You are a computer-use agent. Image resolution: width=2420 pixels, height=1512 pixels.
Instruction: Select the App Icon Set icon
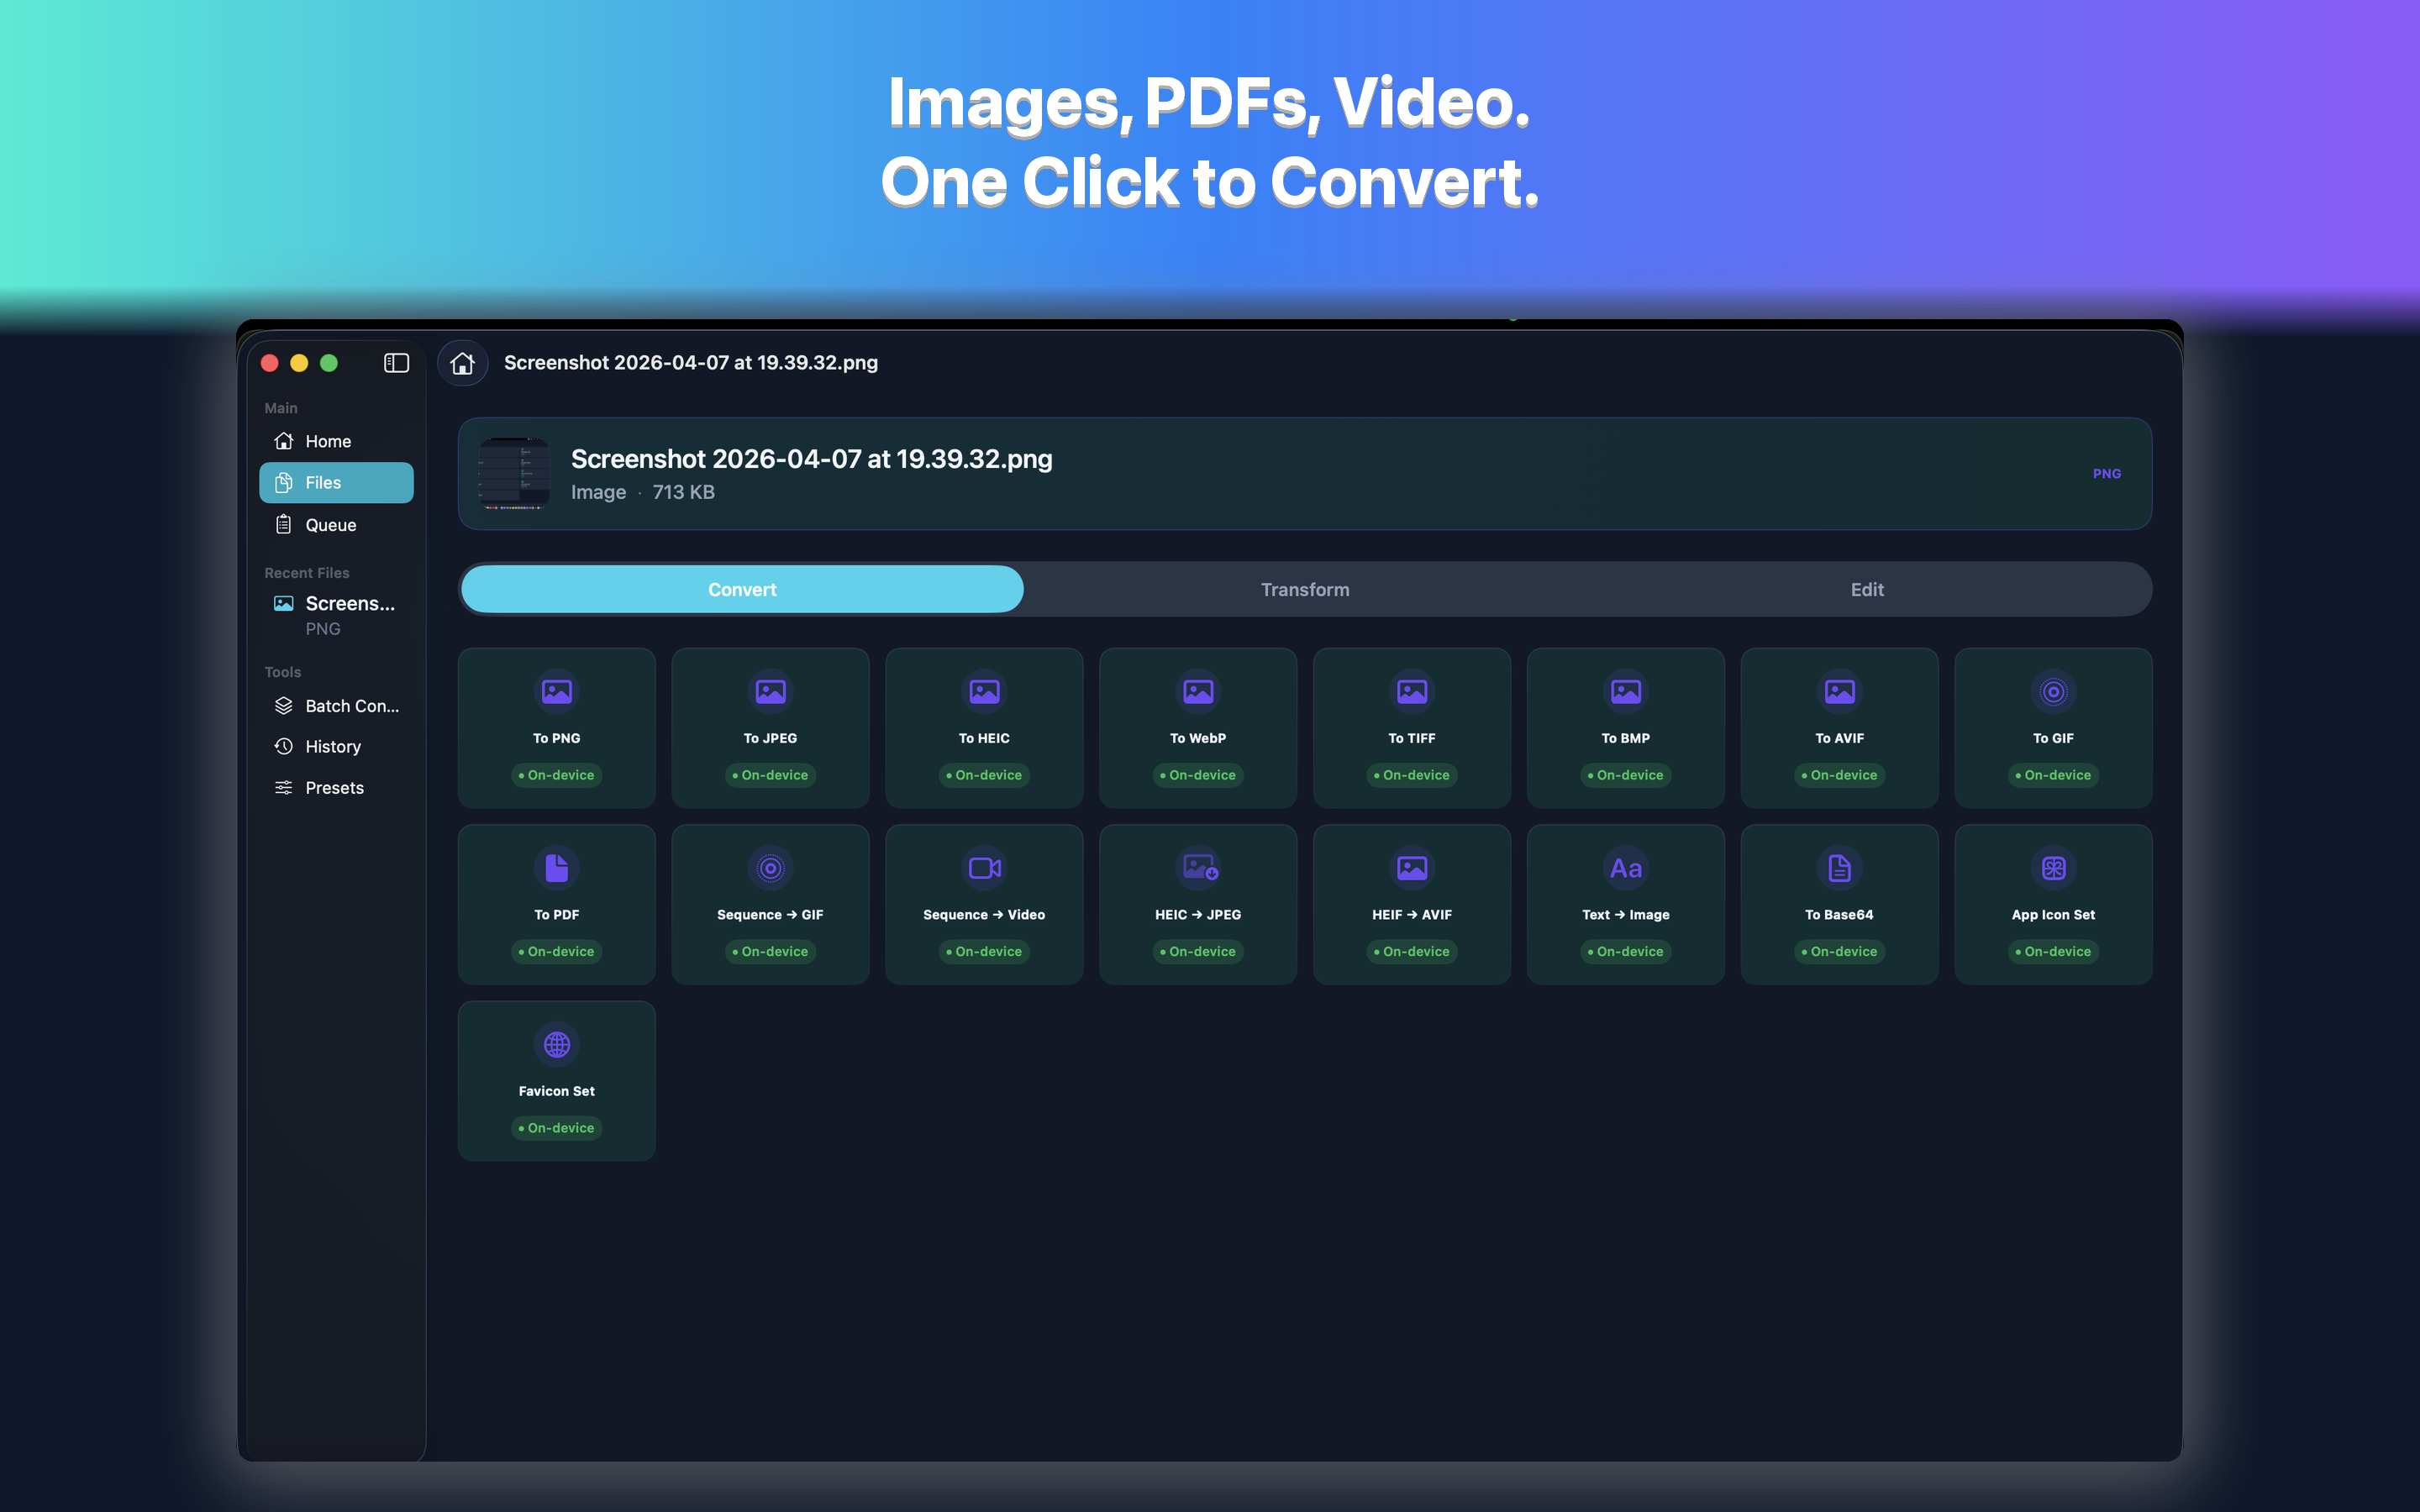point(2053,868)
